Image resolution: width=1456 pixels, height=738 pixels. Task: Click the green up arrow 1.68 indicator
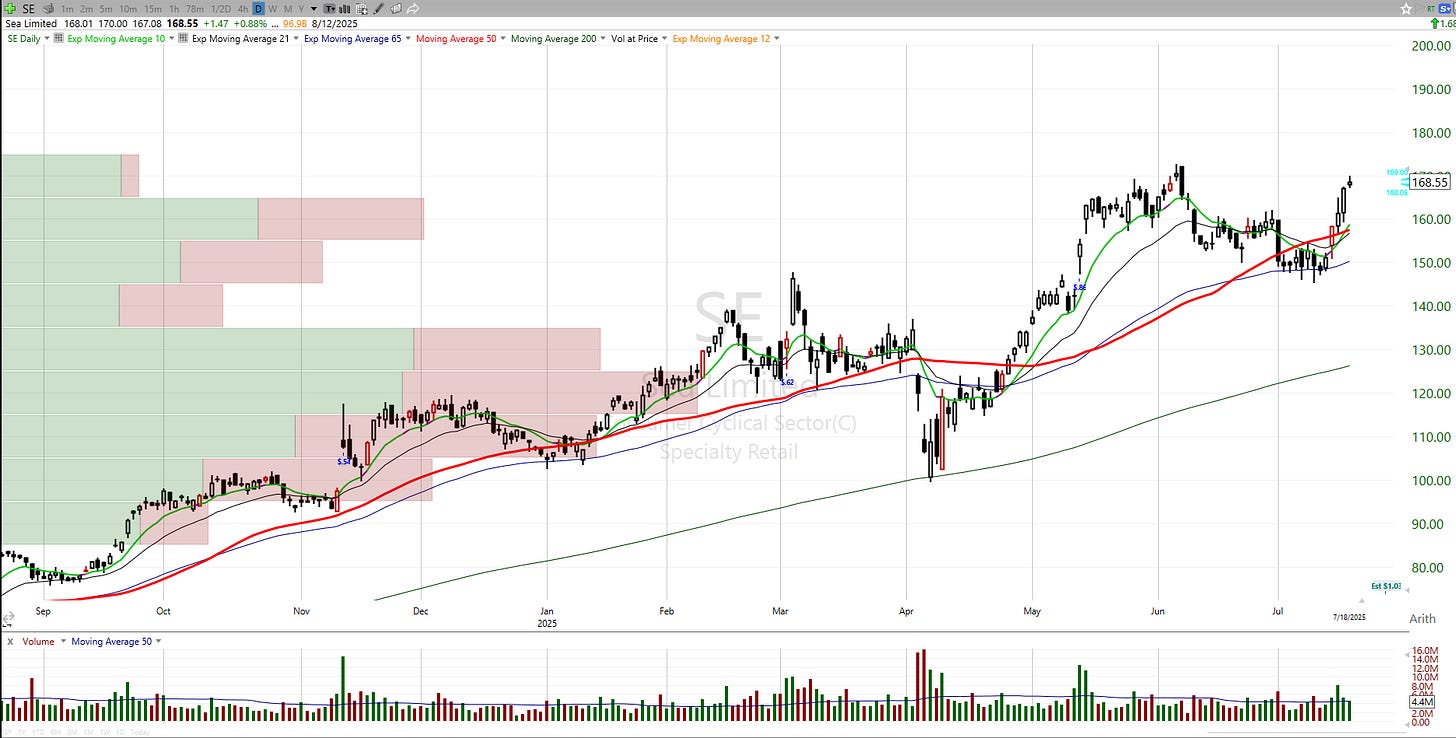pyautogui.click(x=1444, y=23)
